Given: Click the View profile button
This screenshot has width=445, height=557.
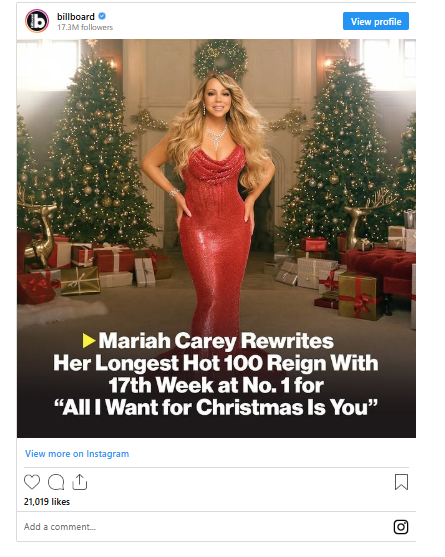Looking at the screenshot, I should pyautogui.click(x=376, y=21).
